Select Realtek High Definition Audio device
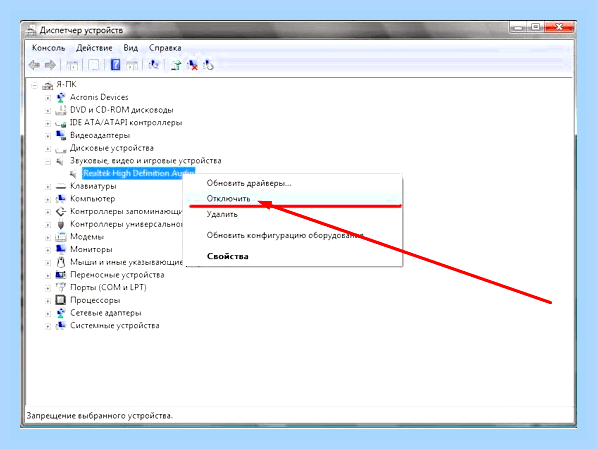The image size is (597, 449). click(138, 173)
